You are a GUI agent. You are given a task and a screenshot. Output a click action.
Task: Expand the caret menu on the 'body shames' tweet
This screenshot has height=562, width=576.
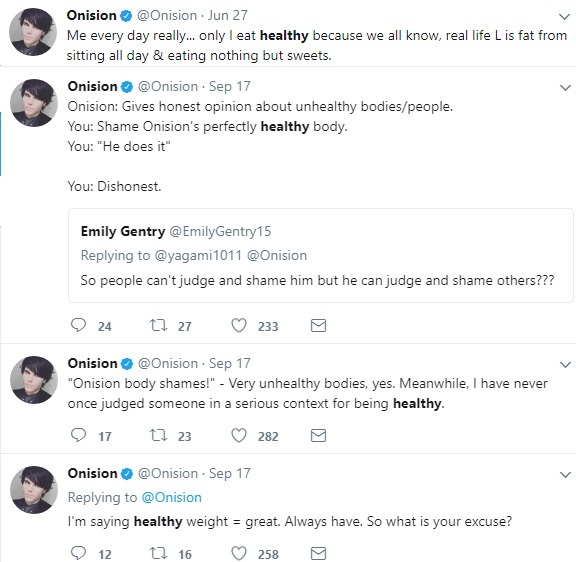click(565, 365)
